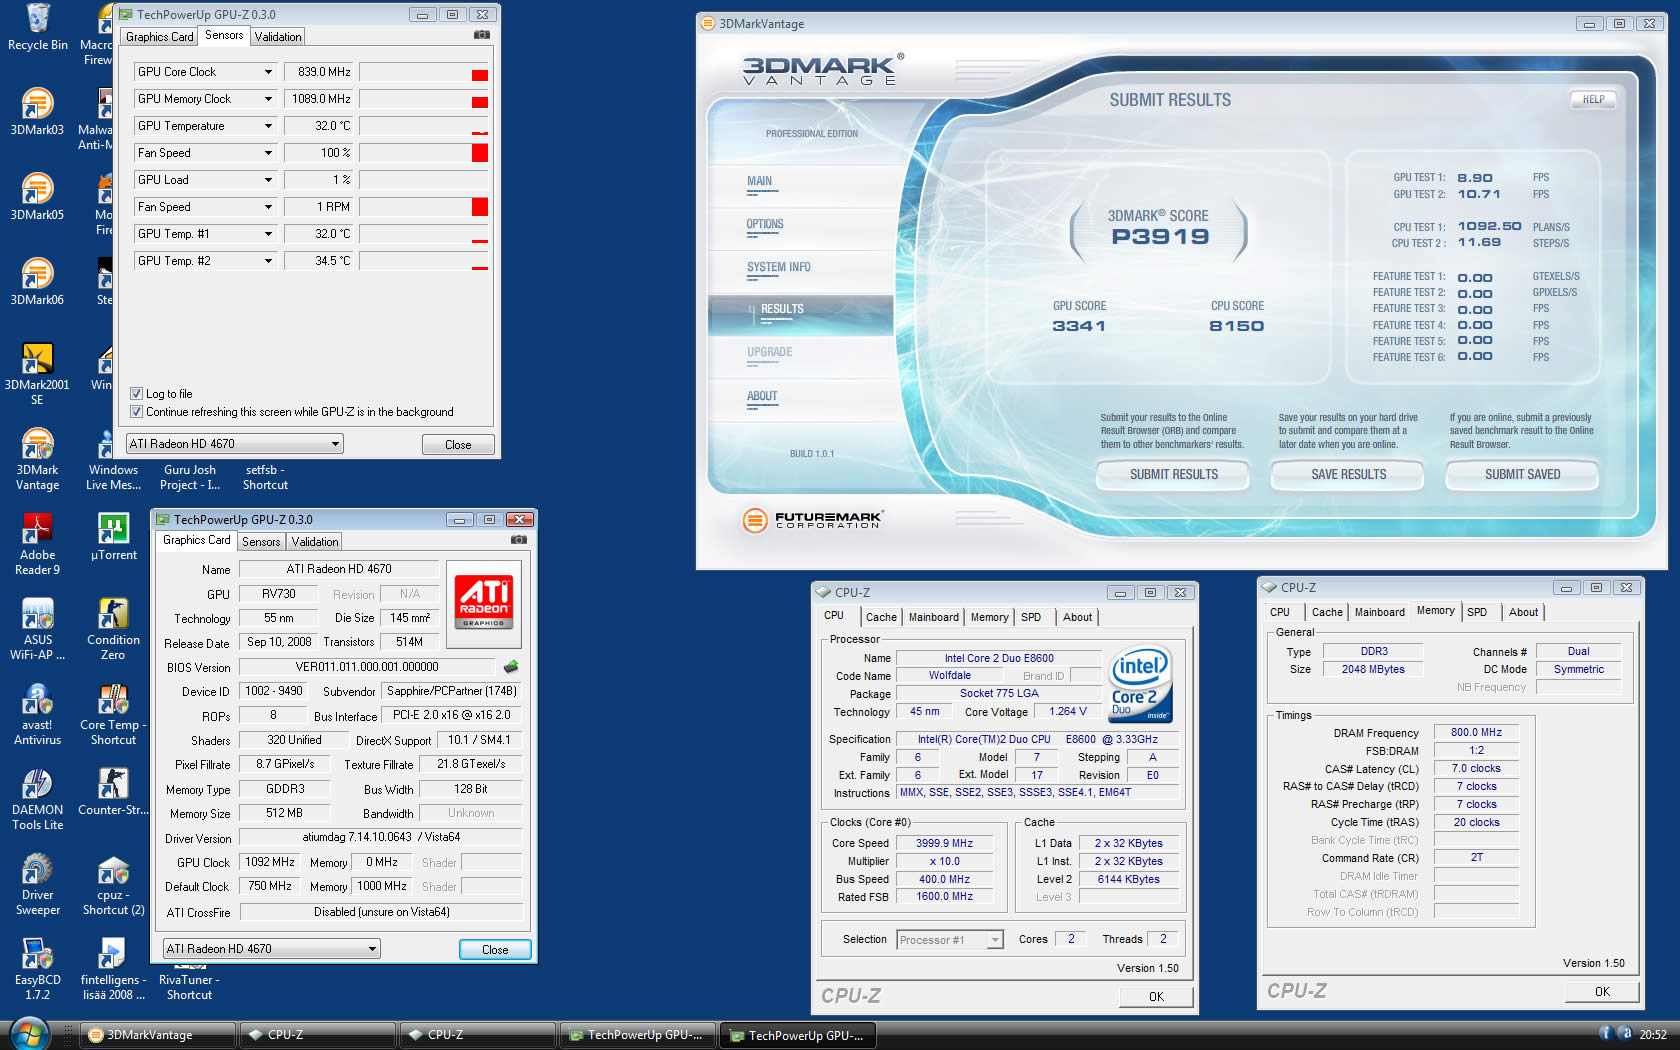This screenshot has height=1050, width=1680.
Task: Open the GPU Temp. #1 sensor dropdown
Action: (268, 234)
